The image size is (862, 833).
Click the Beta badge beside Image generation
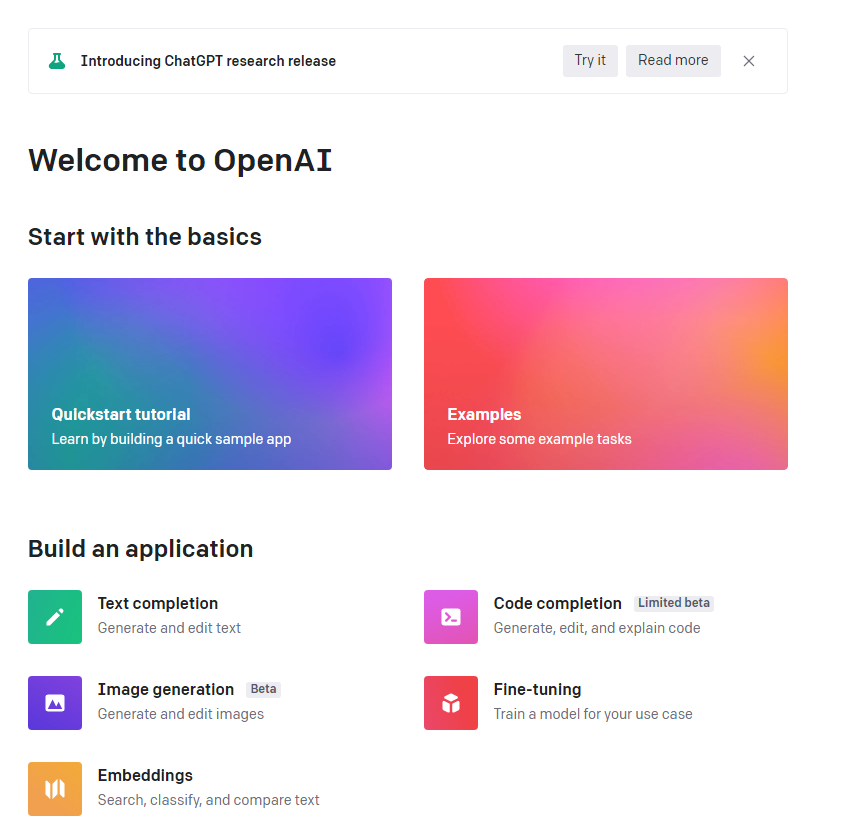point(263,689)
